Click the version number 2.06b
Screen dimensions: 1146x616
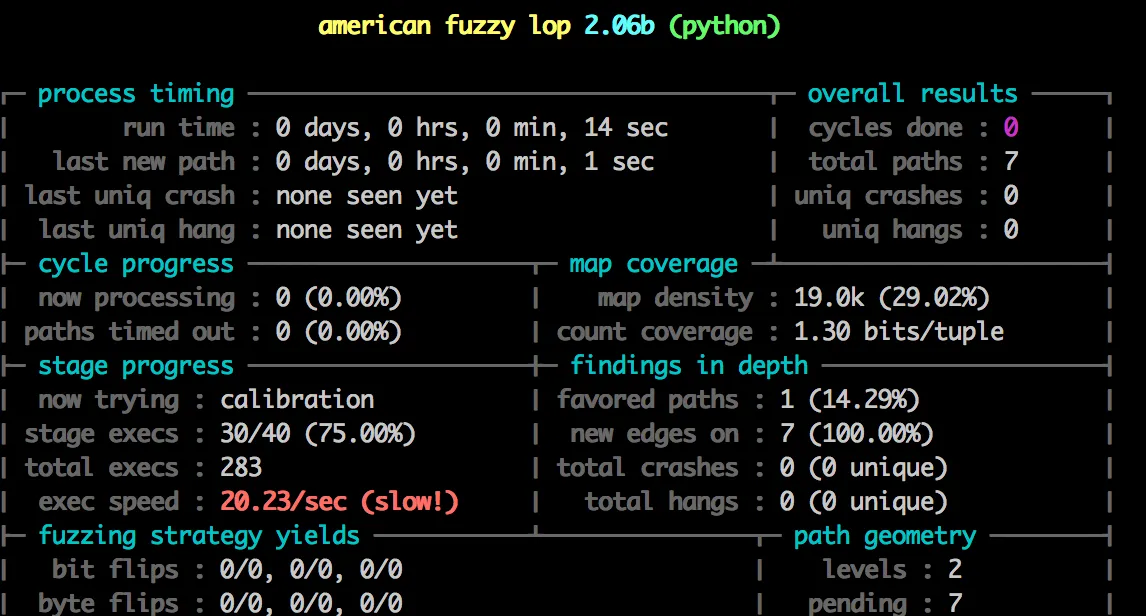[619, 26]
